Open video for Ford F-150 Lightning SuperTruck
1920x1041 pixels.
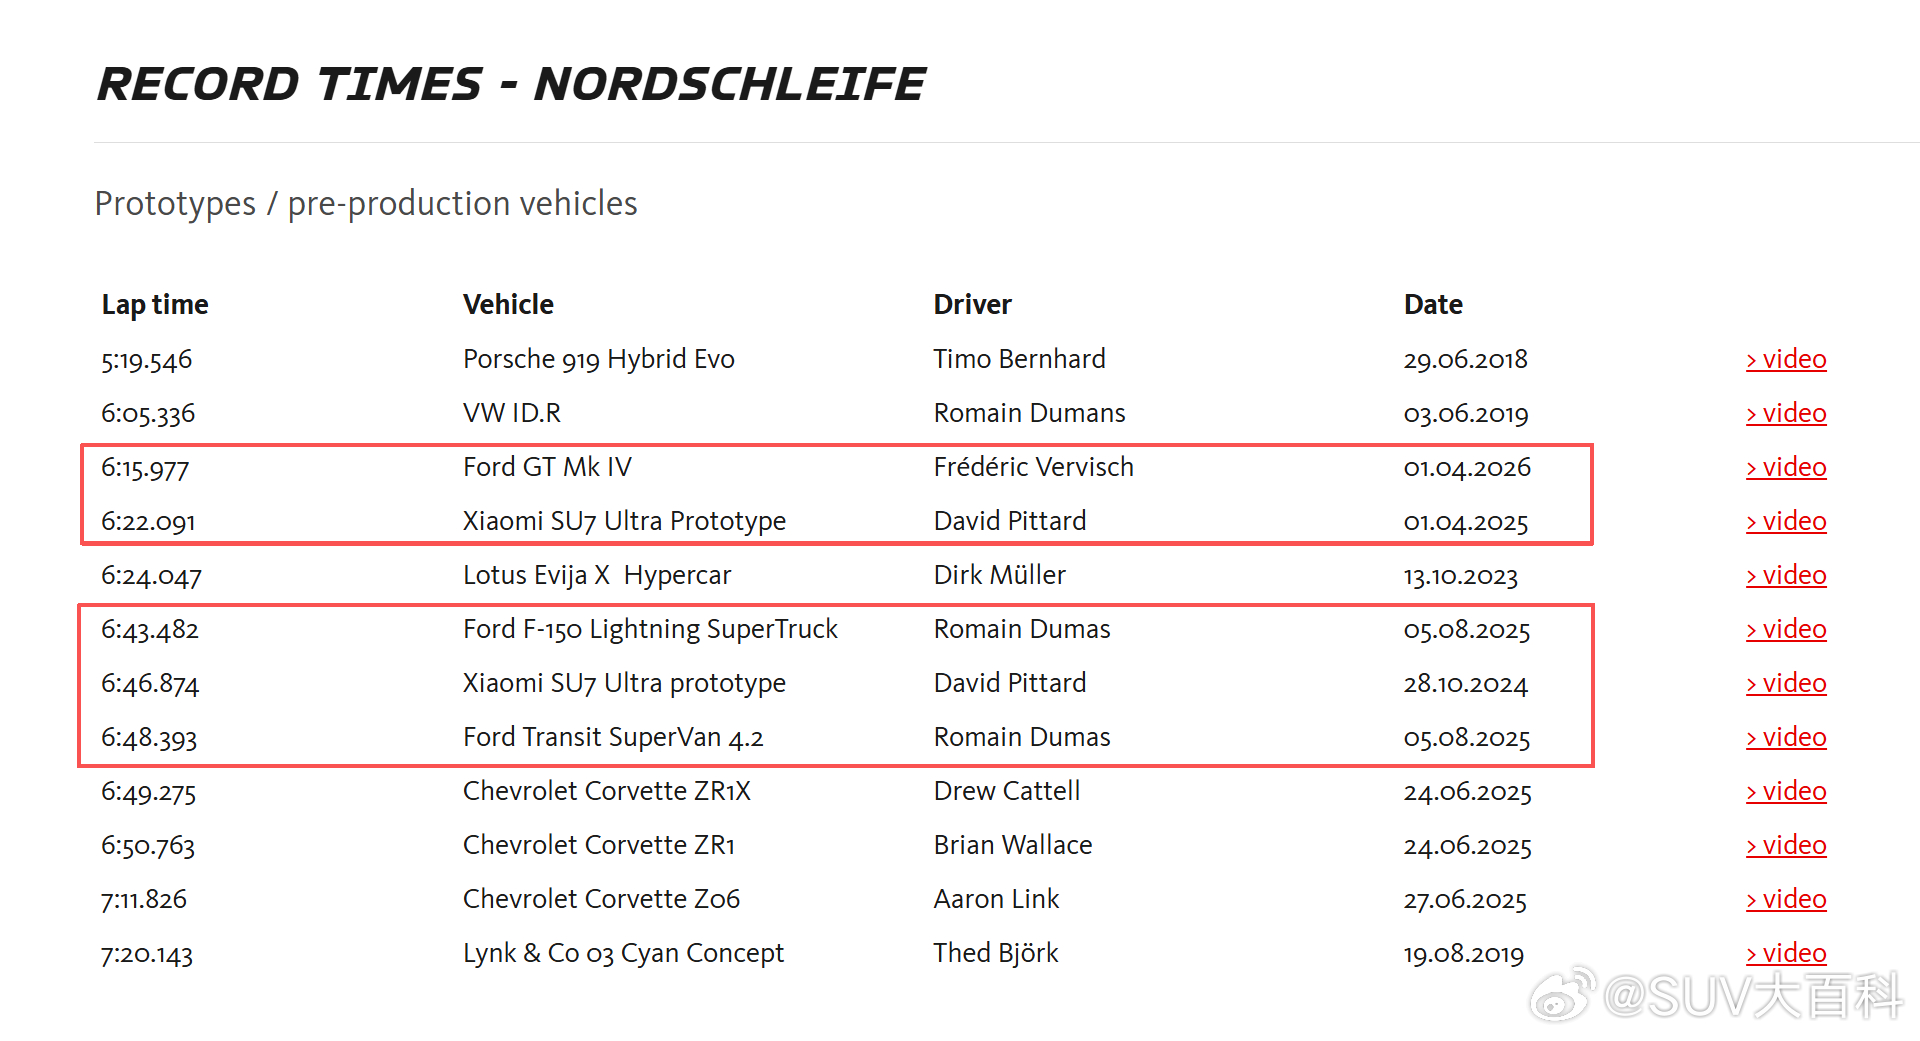1786,629
